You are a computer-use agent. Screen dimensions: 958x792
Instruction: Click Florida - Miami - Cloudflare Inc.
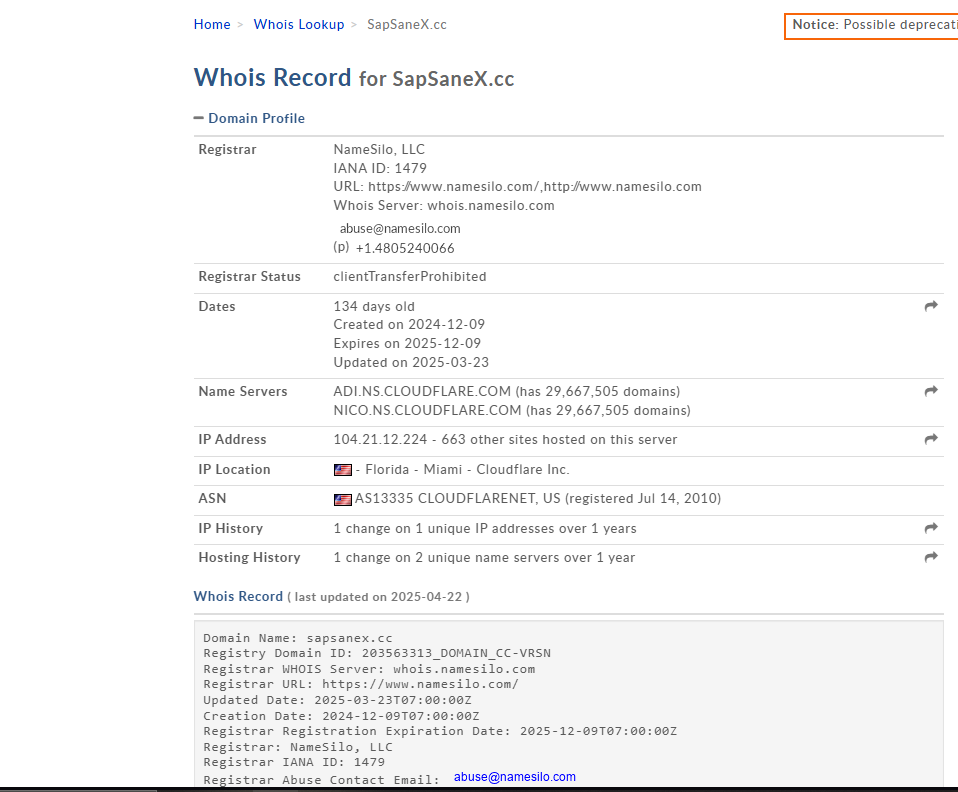click(x=467, y=469)
